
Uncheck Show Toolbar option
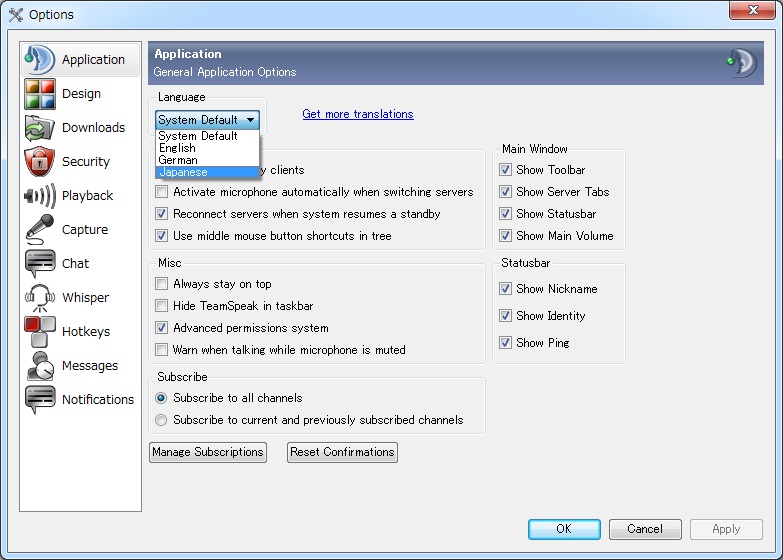505,170
